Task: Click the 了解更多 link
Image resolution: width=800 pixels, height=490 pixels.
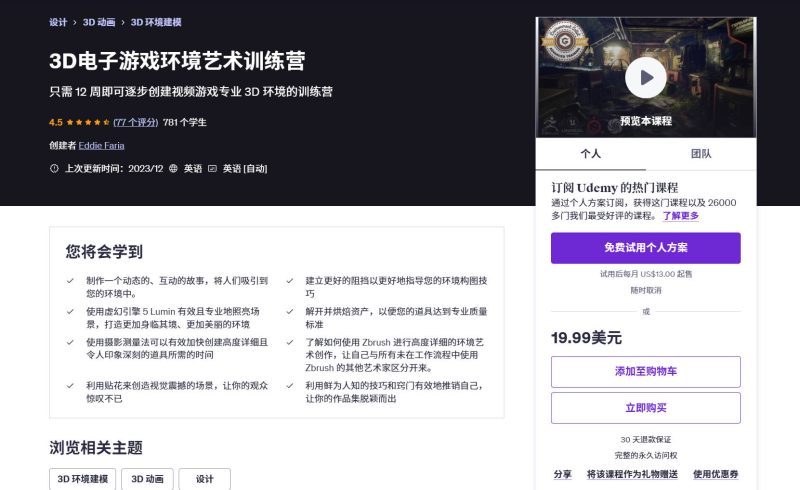Action: [x=681, y=215]
